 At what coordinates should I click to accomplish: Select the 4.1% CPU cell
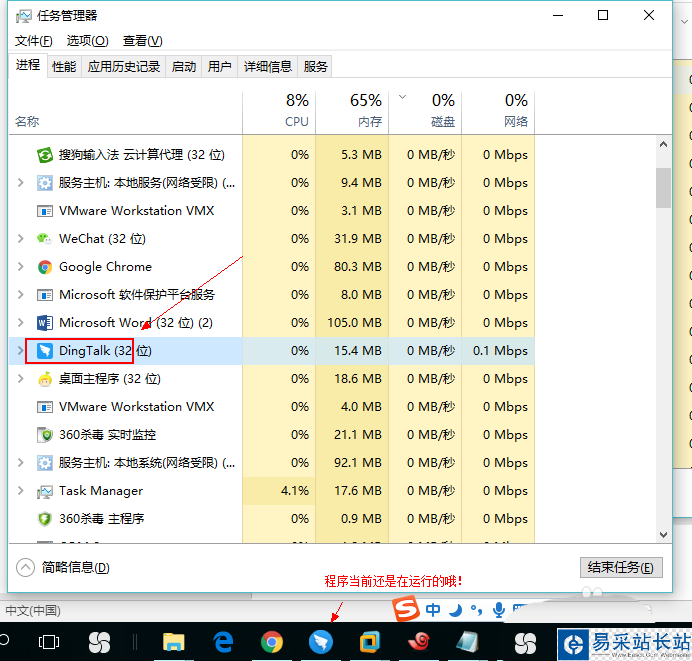tap(279, 491)
